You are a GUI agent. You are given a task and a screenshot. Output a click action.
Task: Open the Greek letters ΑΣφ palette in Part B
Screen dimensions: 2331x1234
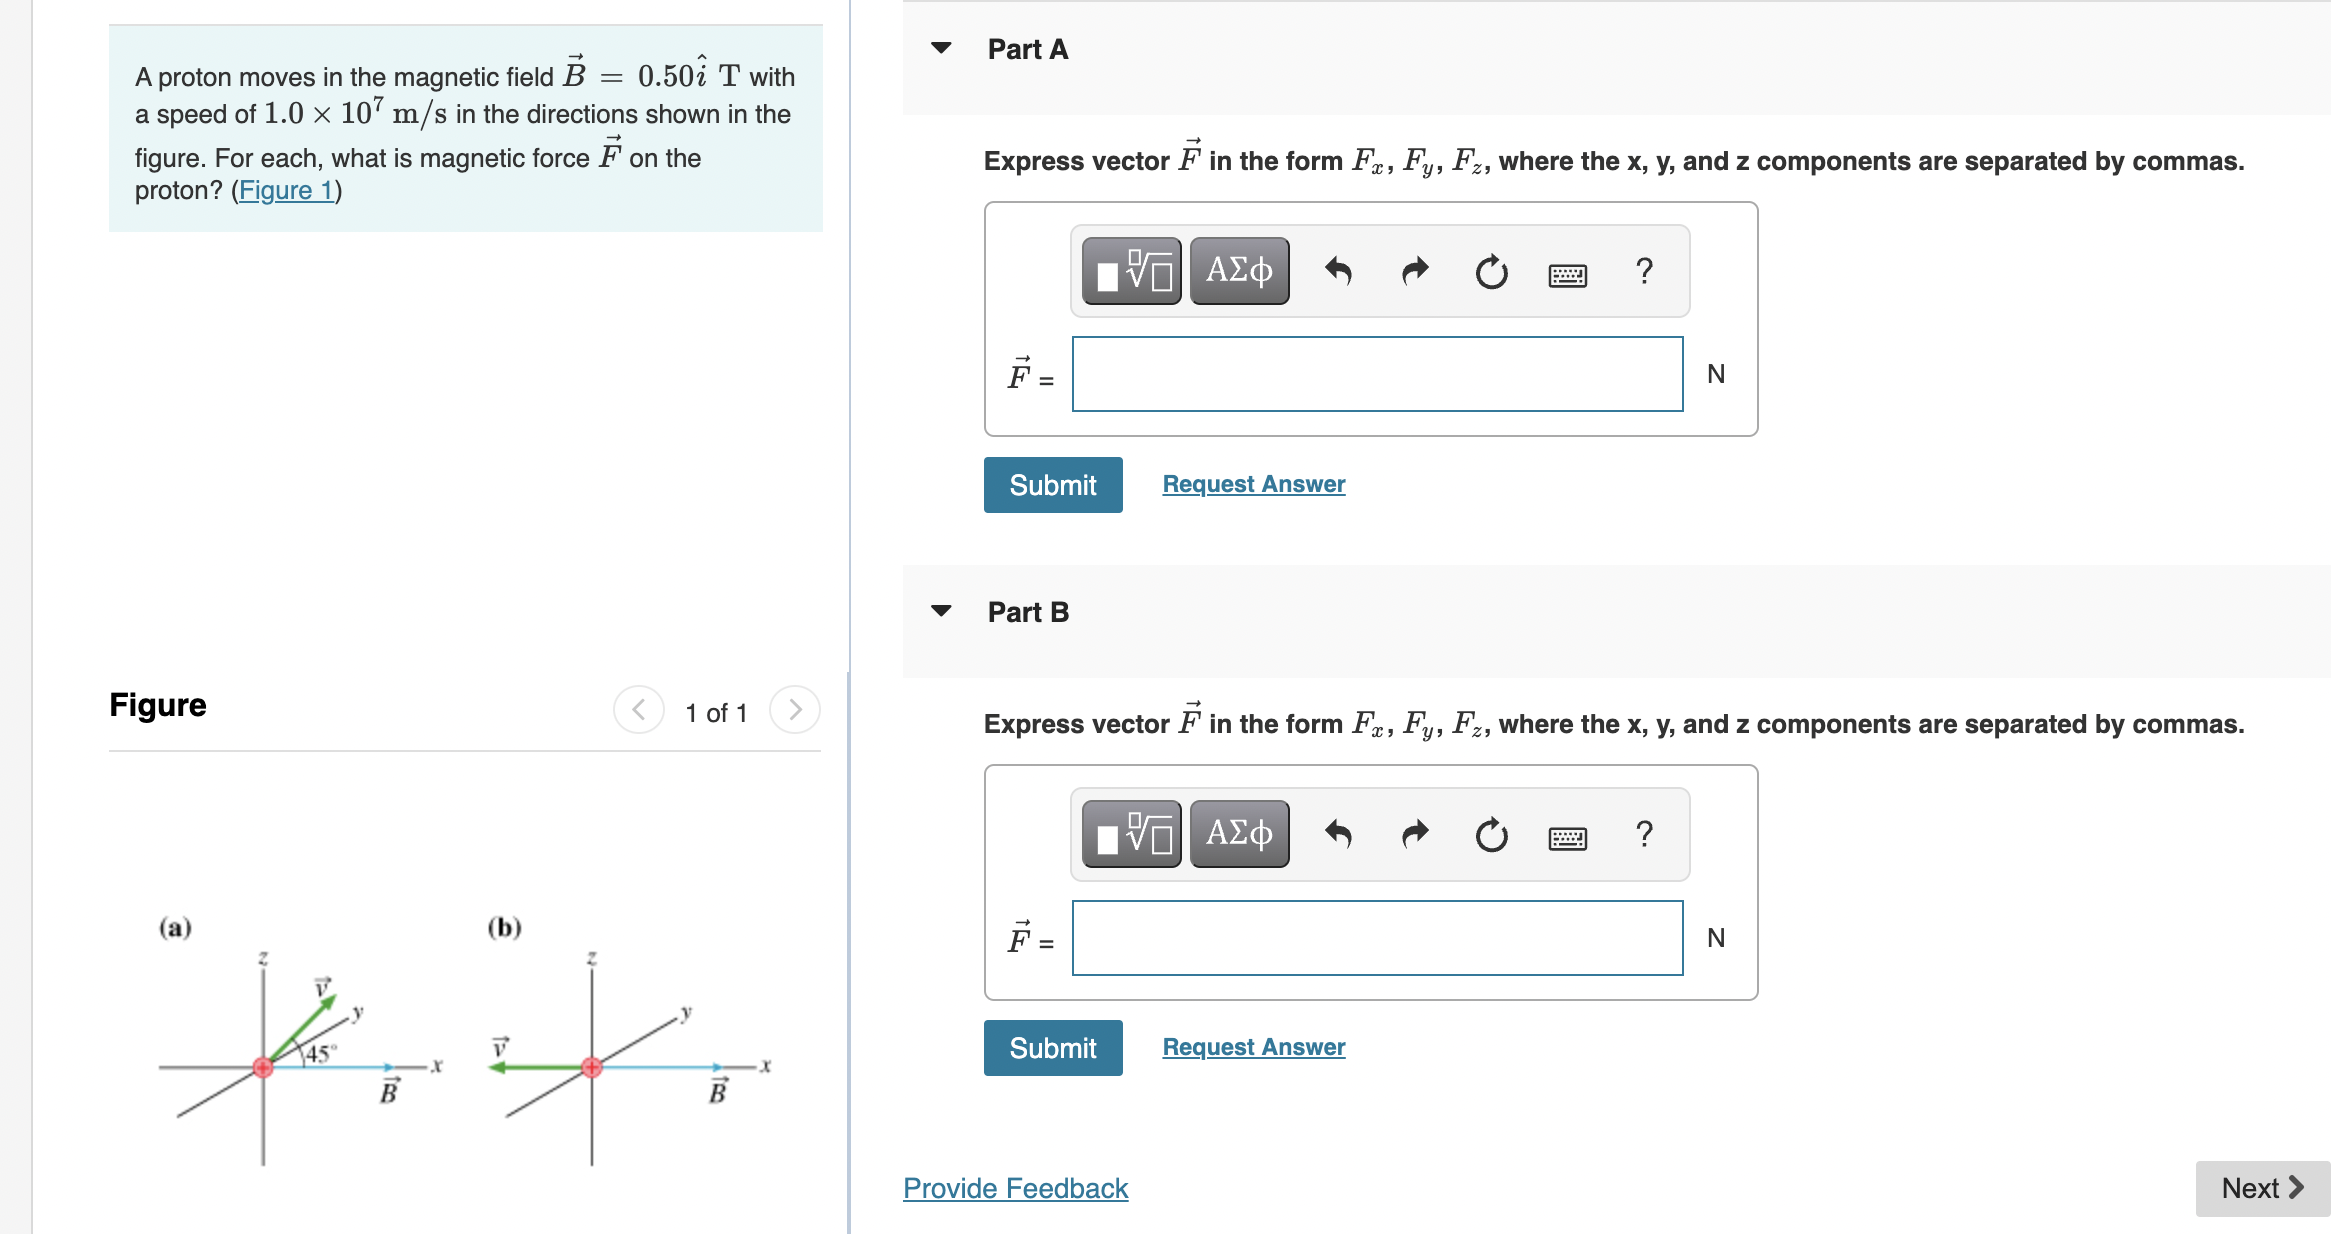pos(1238,834)
